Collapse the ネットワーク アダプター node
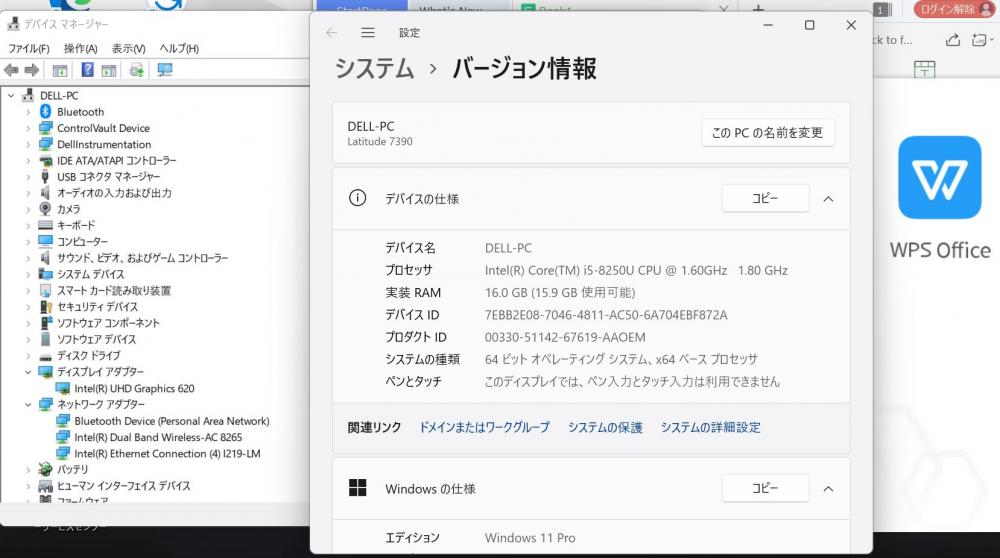The width and height of the screenshot is (1000, 558). pyautogui.click(x=28, y=404)
